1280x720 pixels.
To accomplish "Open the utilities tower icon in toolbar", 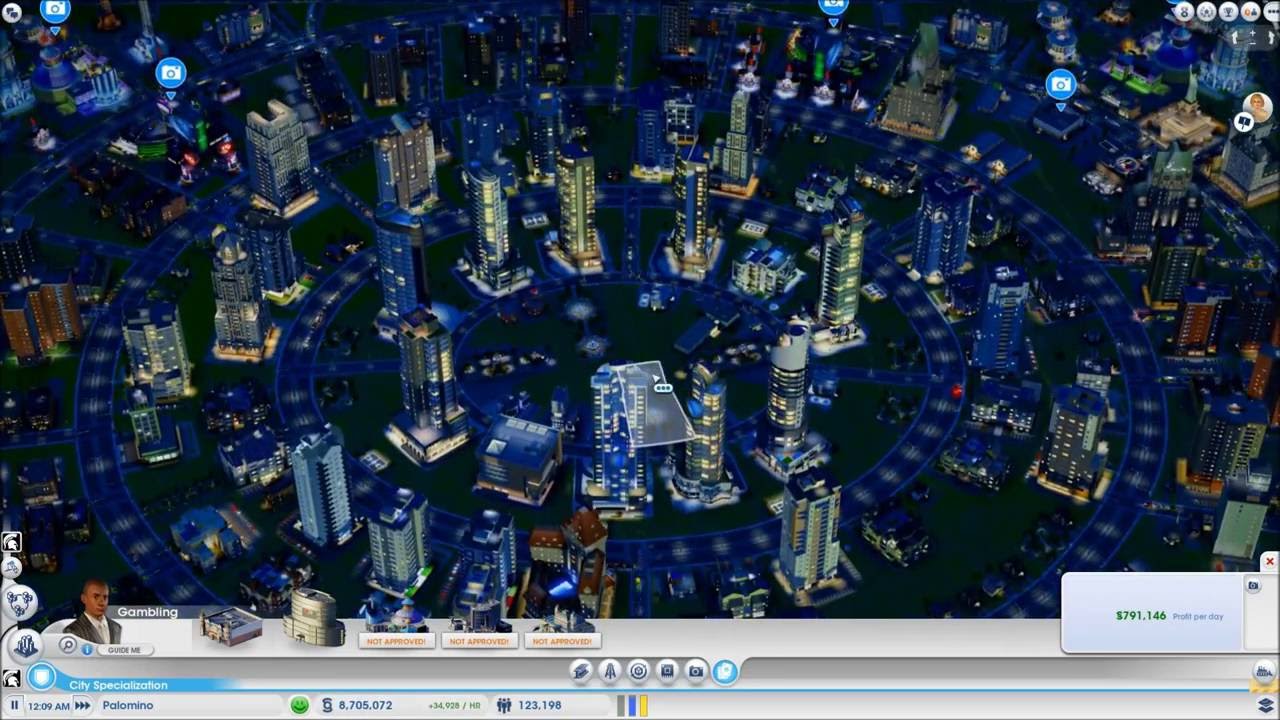I will pyautogui.click(x=609, y=671).
